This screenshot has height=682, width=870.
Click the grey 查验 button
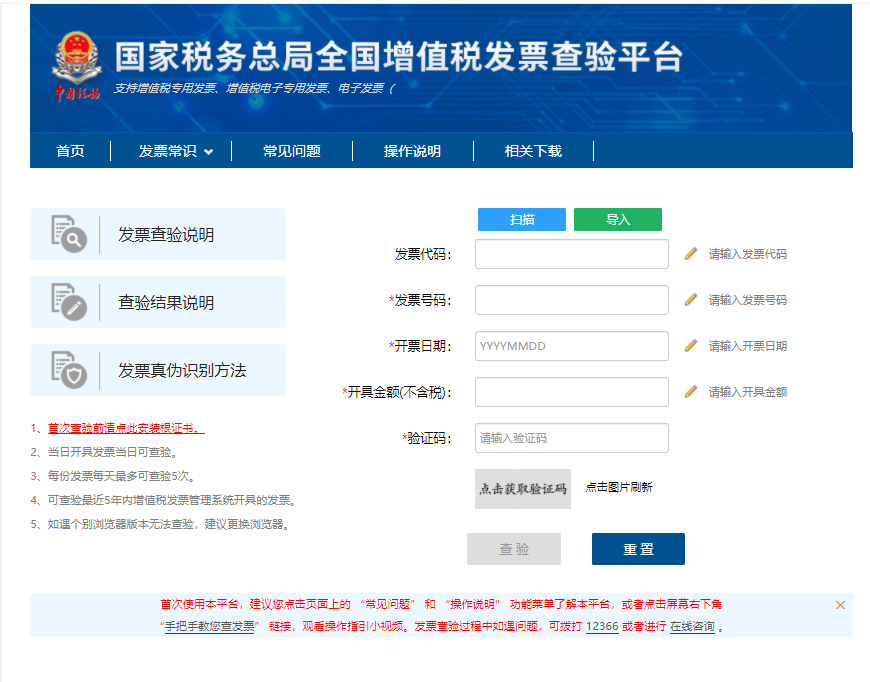tap(514, 549)
